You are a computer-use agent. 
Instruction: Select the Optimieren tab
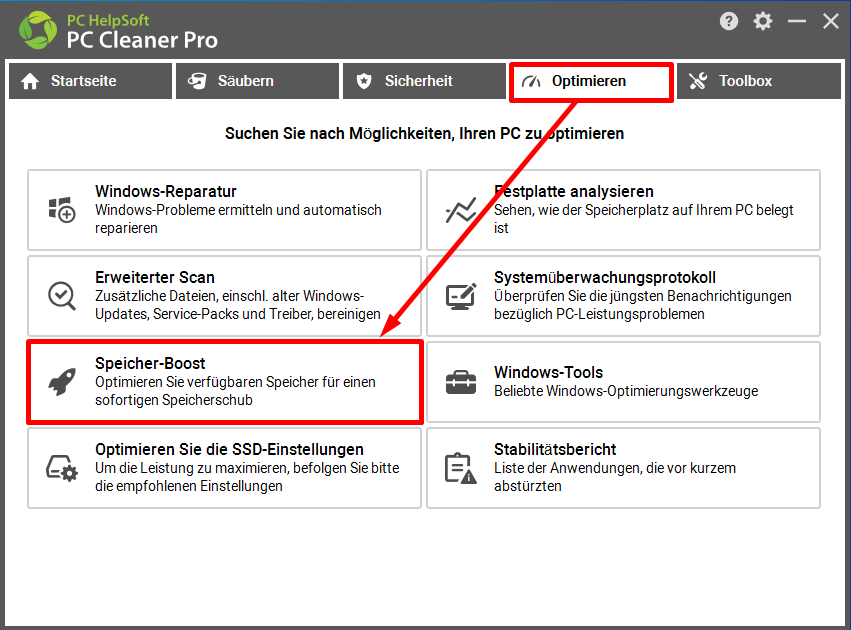pyautogui.click(x=592, y=81)
